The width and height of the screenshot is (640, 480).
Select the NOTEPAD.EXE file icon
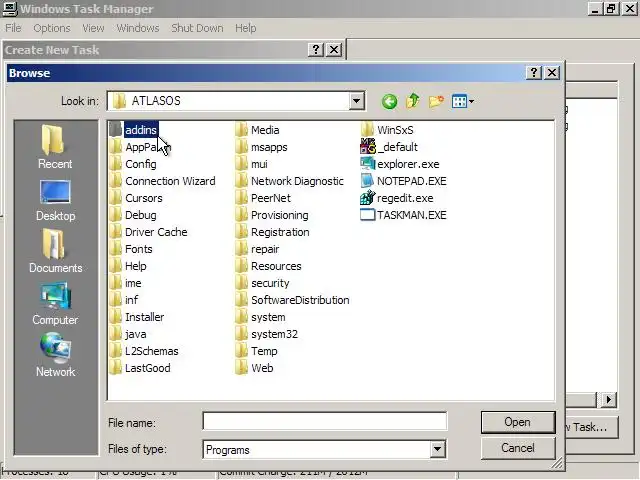367,181
